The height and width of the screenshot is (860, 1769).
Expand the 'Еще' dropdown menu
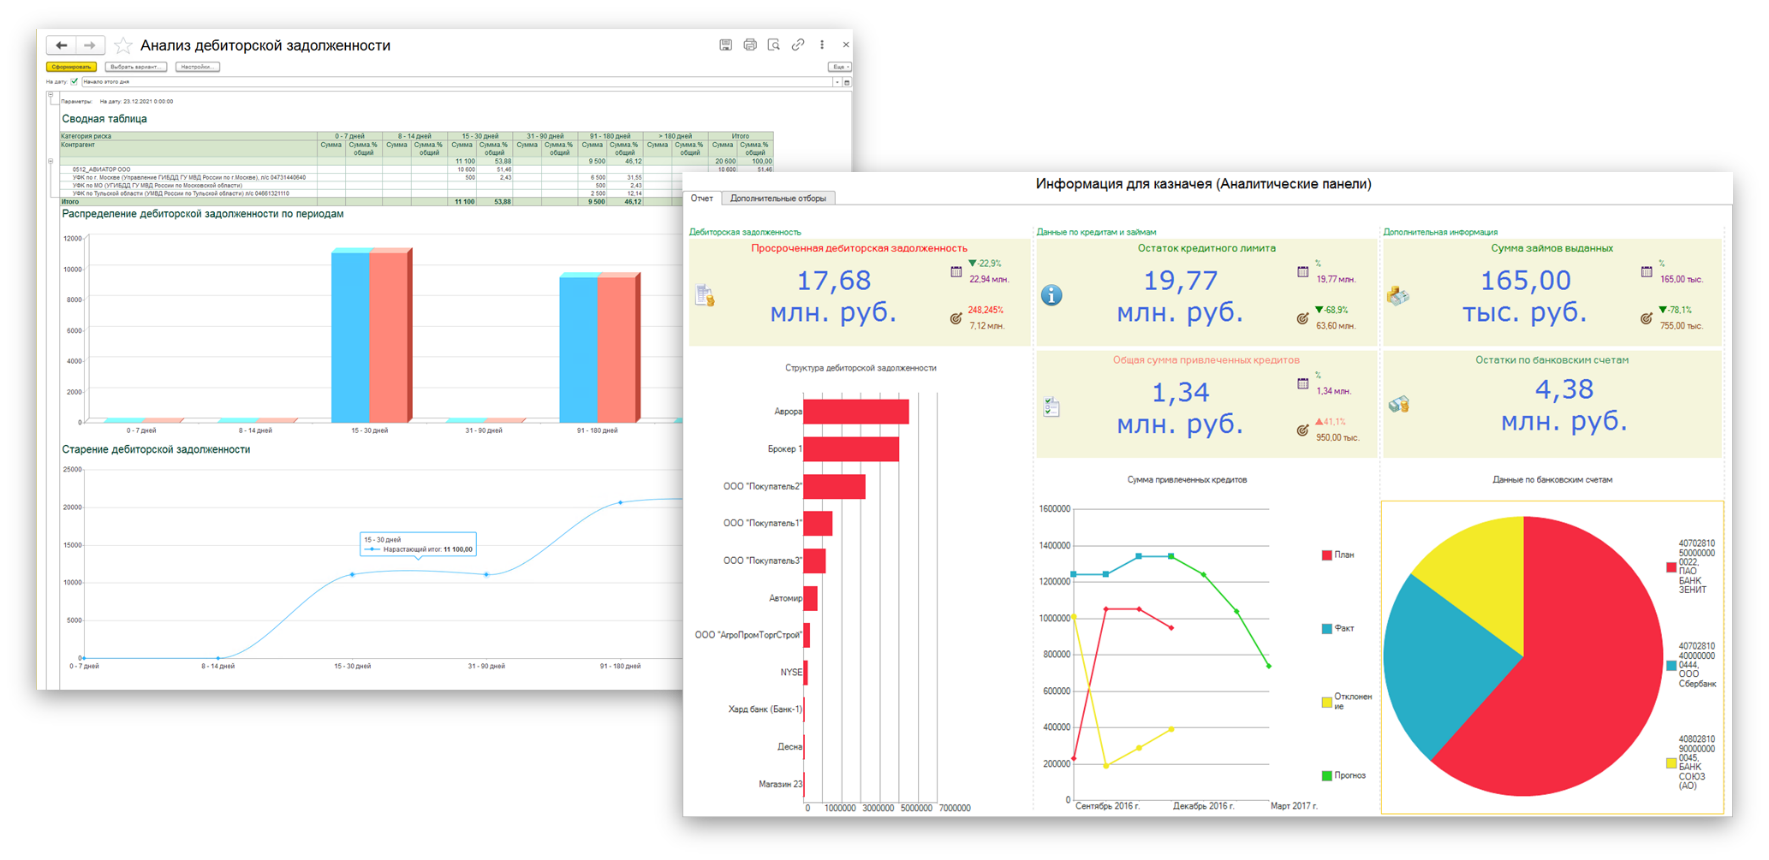tap(839, 67)
